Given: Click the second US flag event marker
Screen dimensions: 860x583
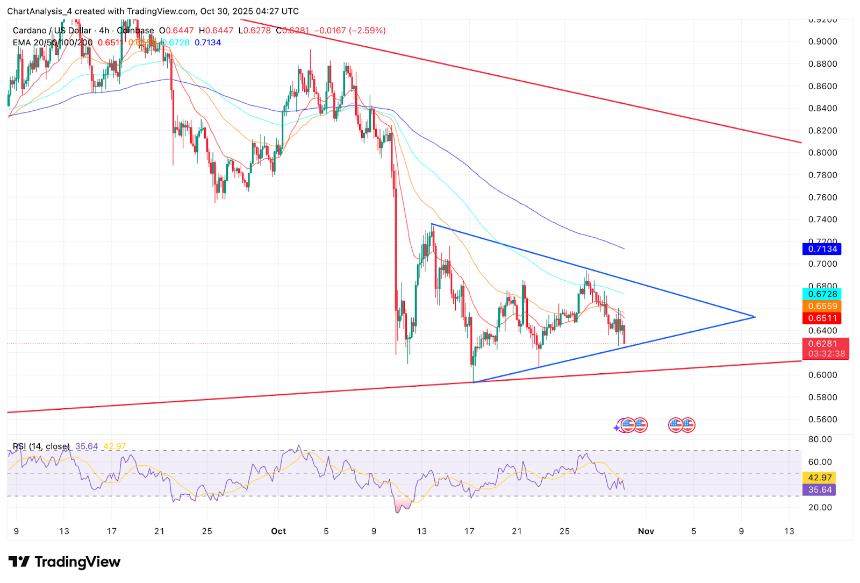Looking at the screenshot, I should pyautogui.click(x=640, y=425).
